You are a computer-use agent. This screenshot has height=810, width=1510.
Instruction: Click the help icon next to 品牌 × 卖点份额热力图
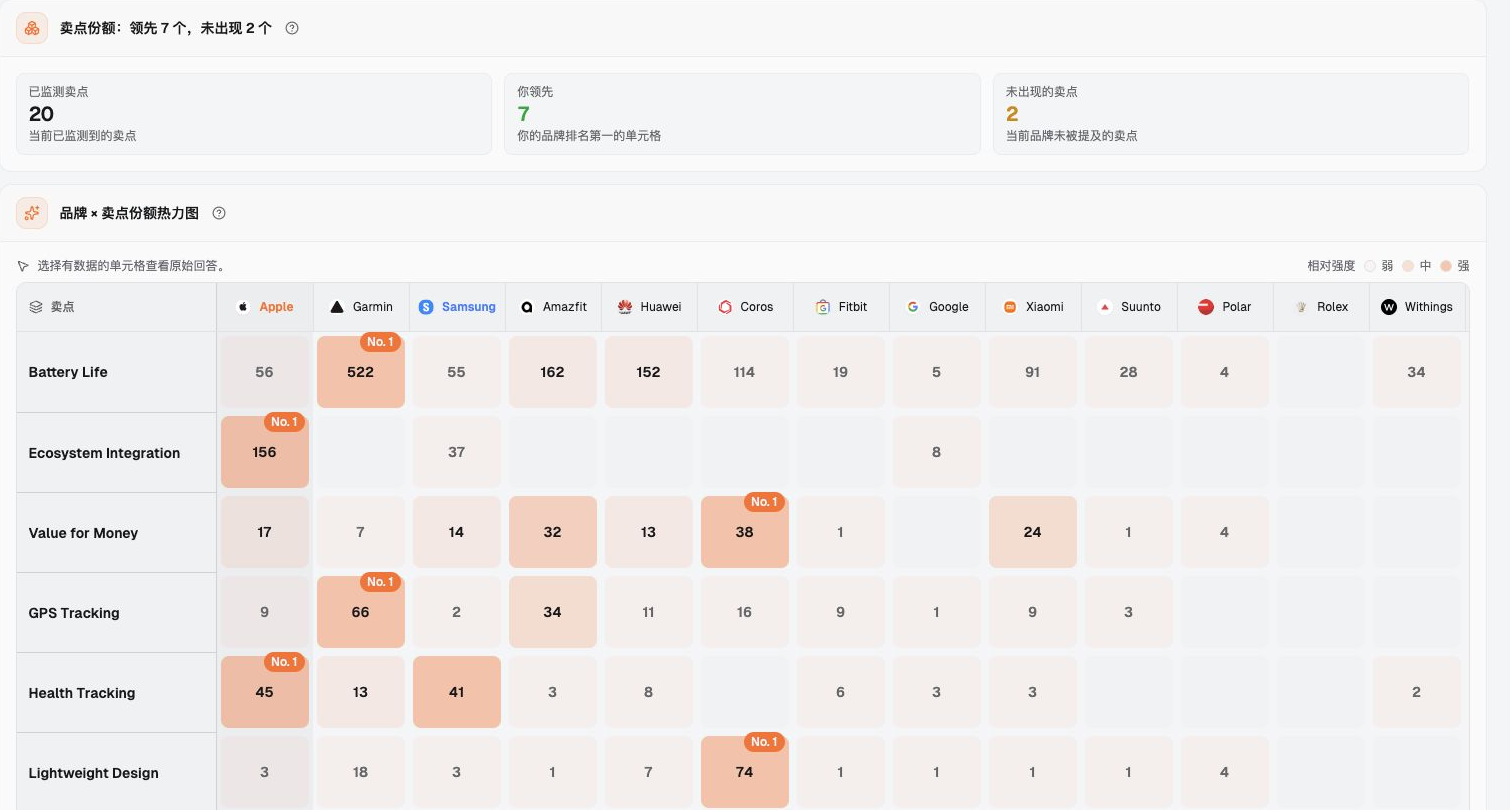[219, 213]
